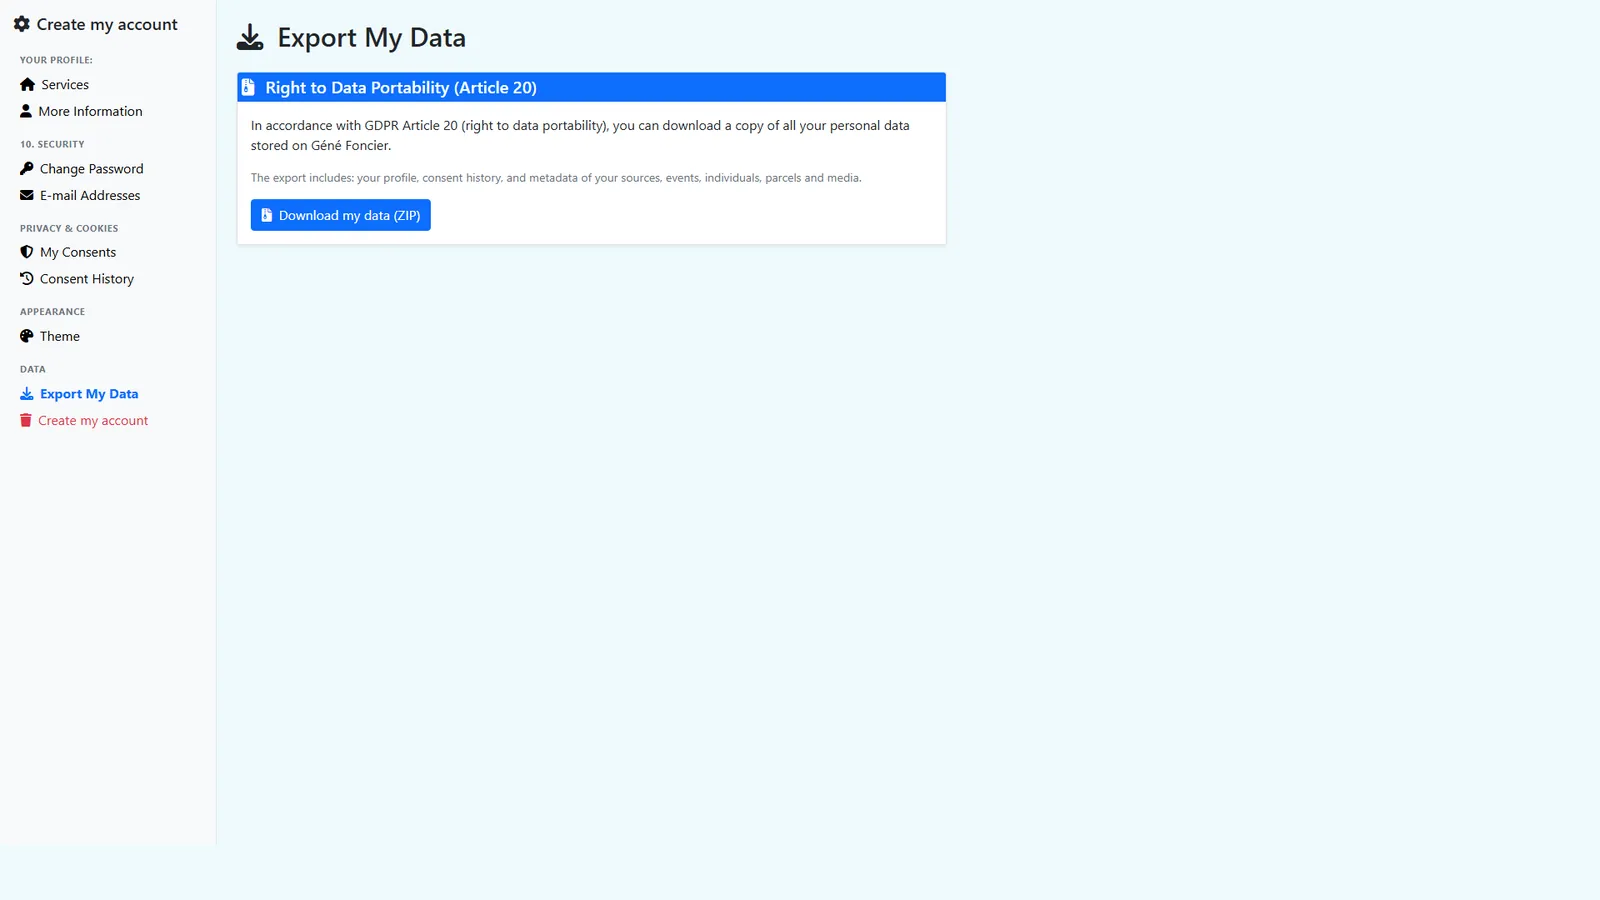The height and width of the screenshot is (900, 1600).
Task: Click the text 'The export includes: your profile'
Action: click(556, 178)
